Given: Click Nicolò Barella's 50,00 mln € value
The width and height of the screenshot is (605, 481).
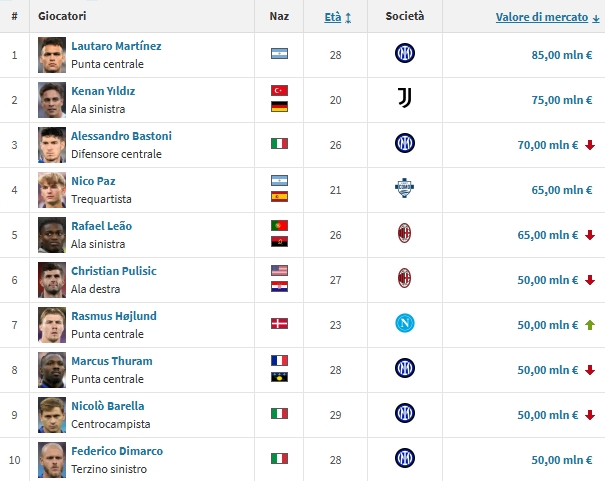Looking at the screenshot, I should 549,414.
